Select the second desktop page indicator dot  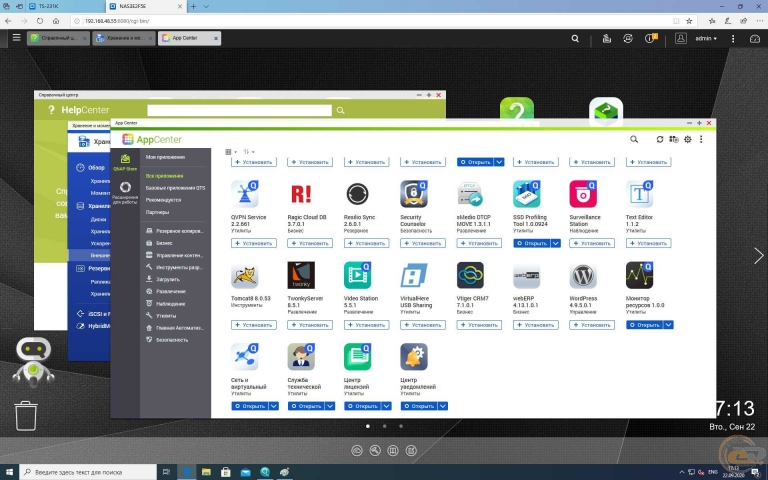pos(384,426)
